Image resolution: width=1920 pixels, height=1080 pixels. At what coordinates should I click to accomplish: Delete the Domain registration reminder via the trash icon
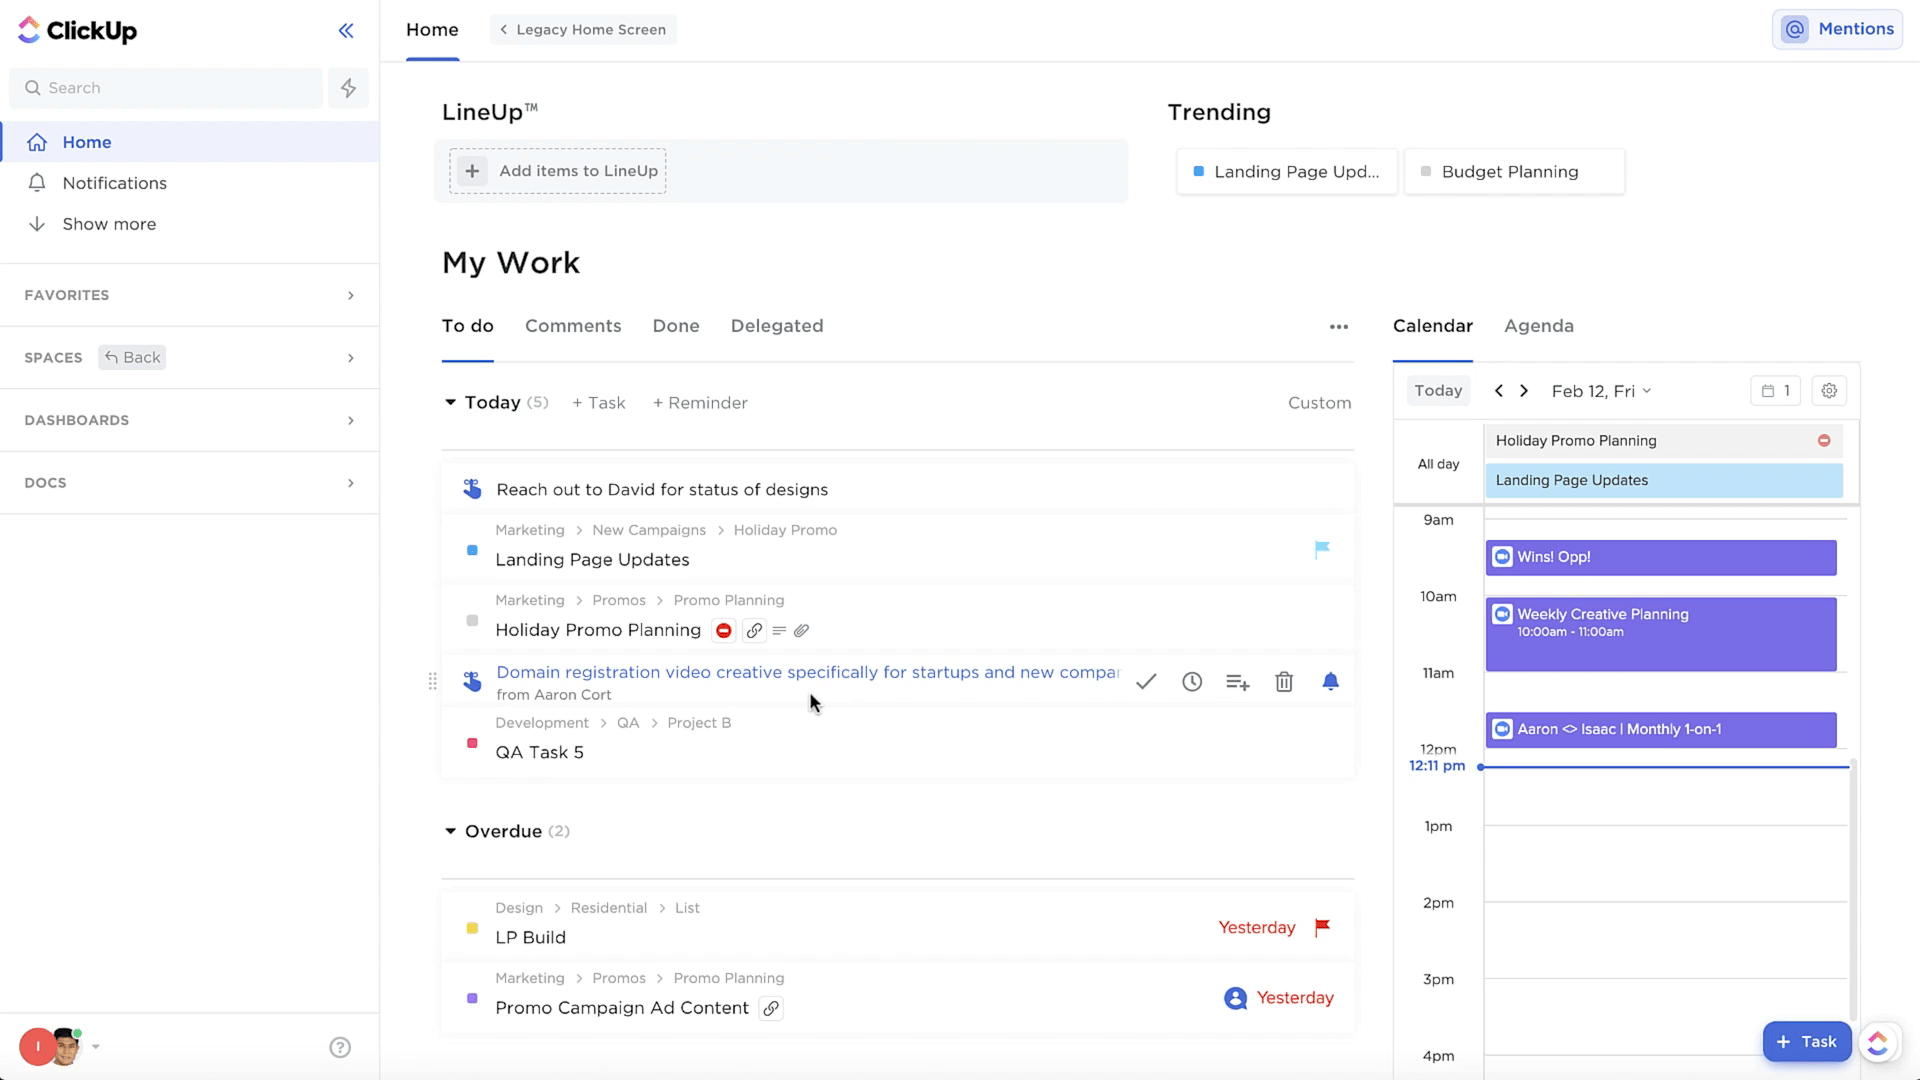tap(1284, 682)
